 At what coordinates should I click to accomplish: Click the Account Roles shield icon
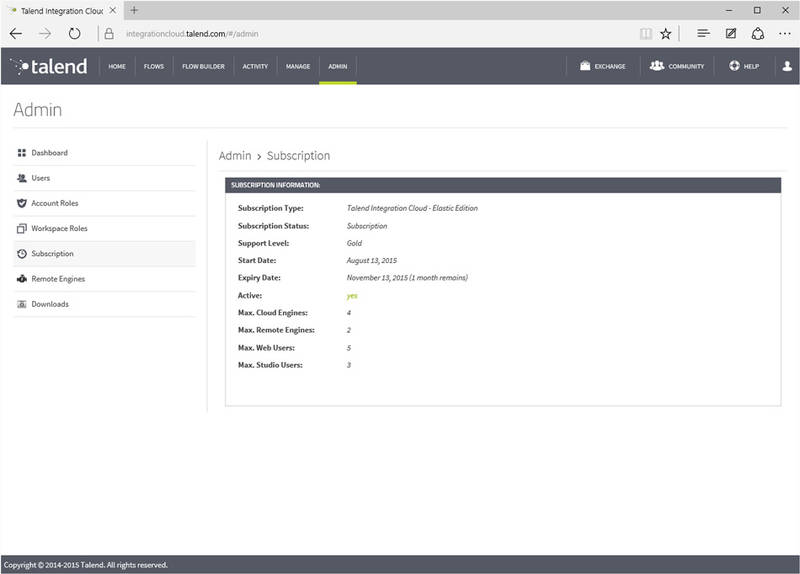click(x=21, y=203)
